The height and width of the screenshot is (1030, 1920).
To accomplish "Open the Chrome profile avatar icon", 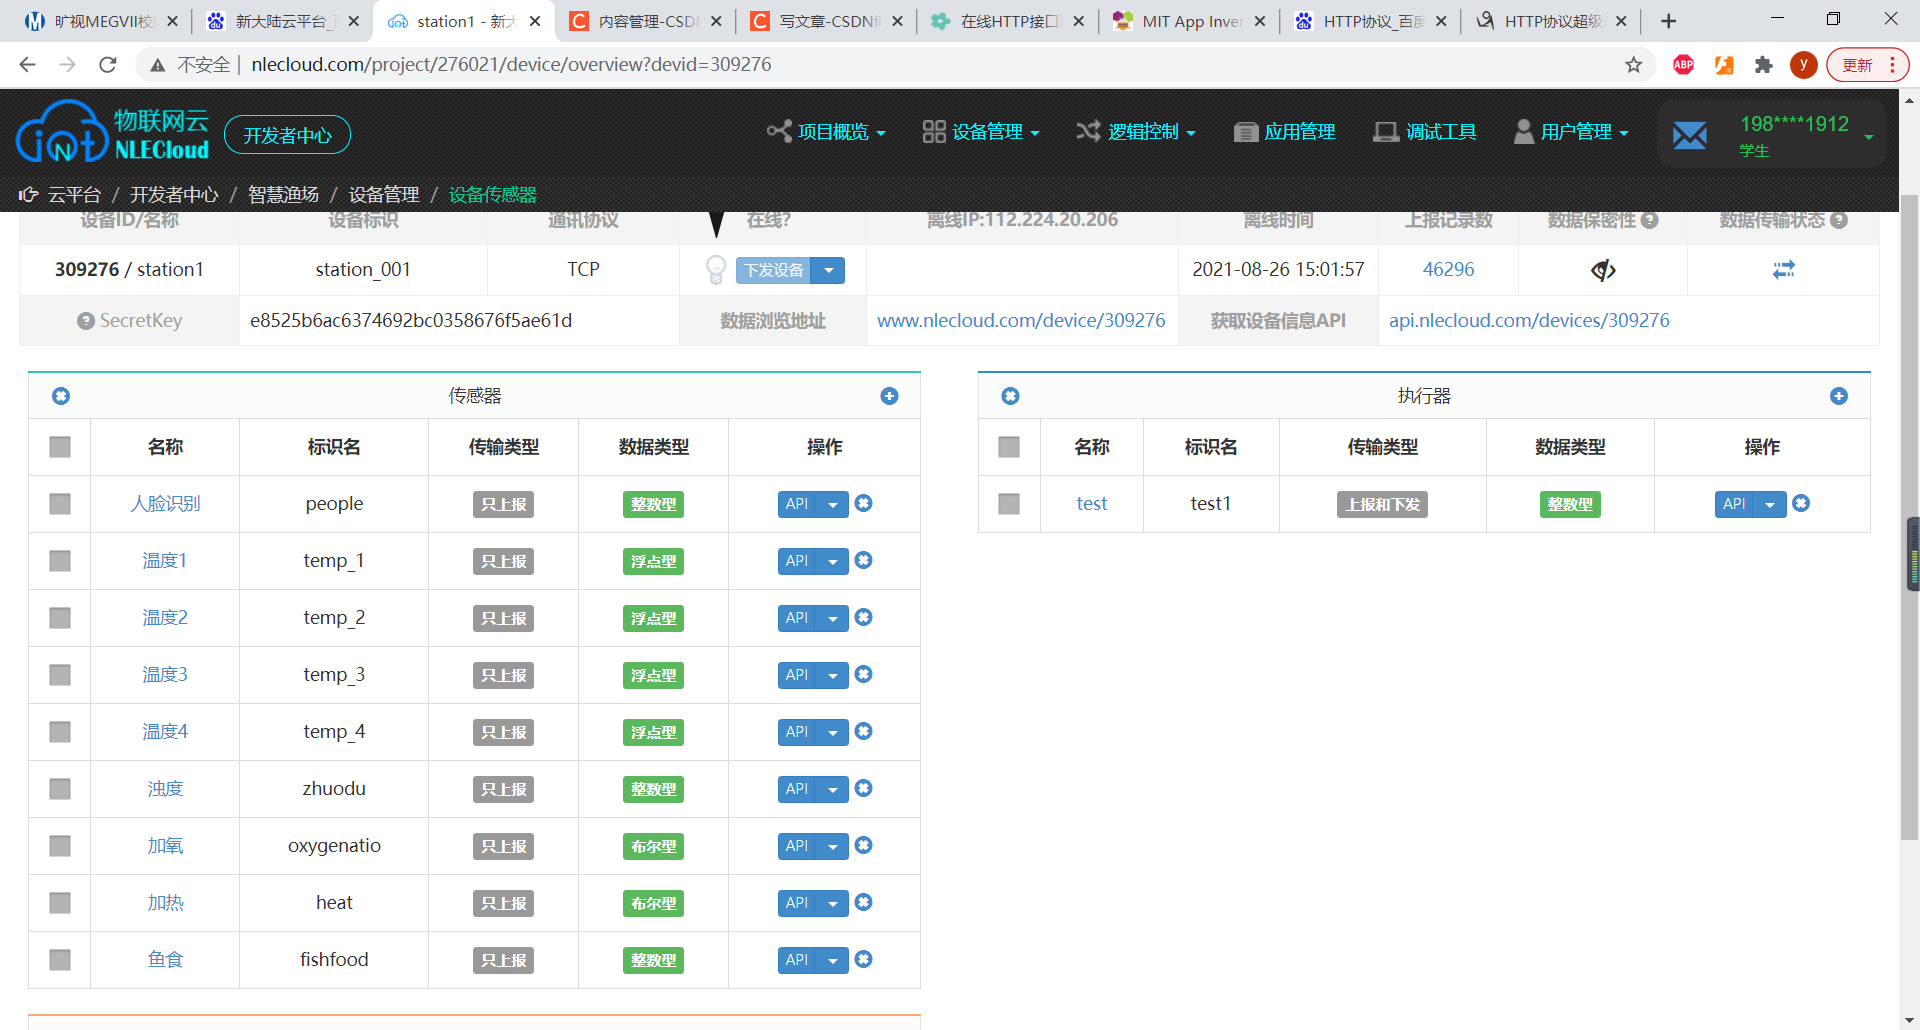I will pyautogui.click(x=1804, y=65).
